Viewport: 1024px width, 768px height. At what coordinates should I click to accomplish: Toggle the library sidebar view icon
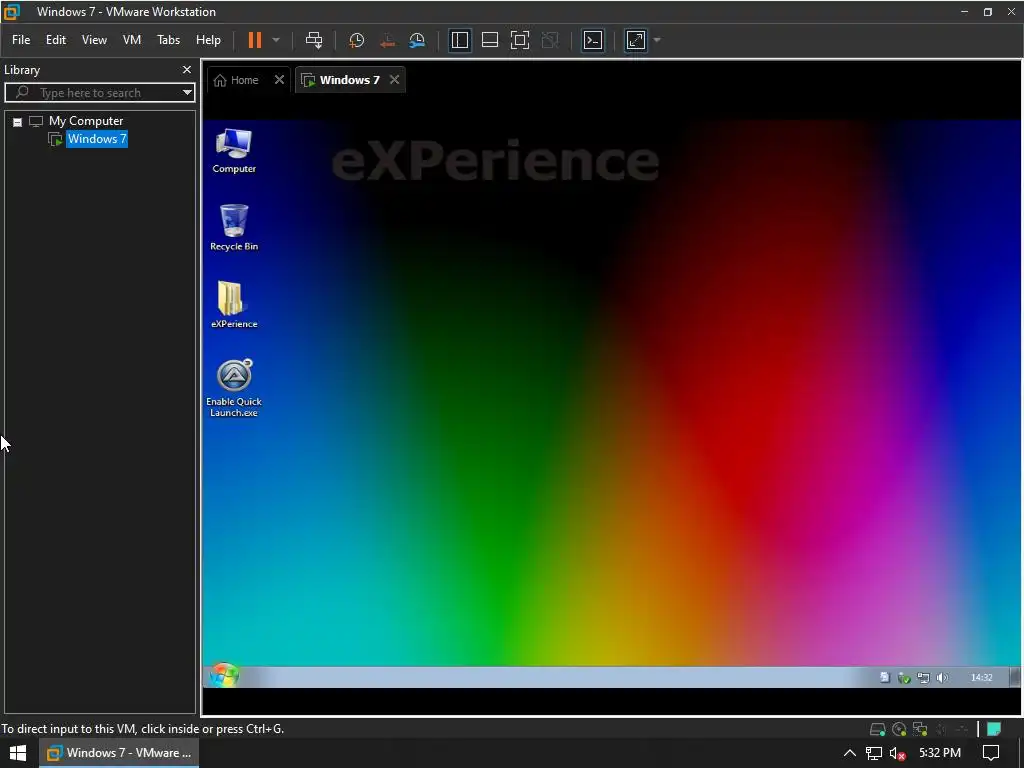[460, 40]
